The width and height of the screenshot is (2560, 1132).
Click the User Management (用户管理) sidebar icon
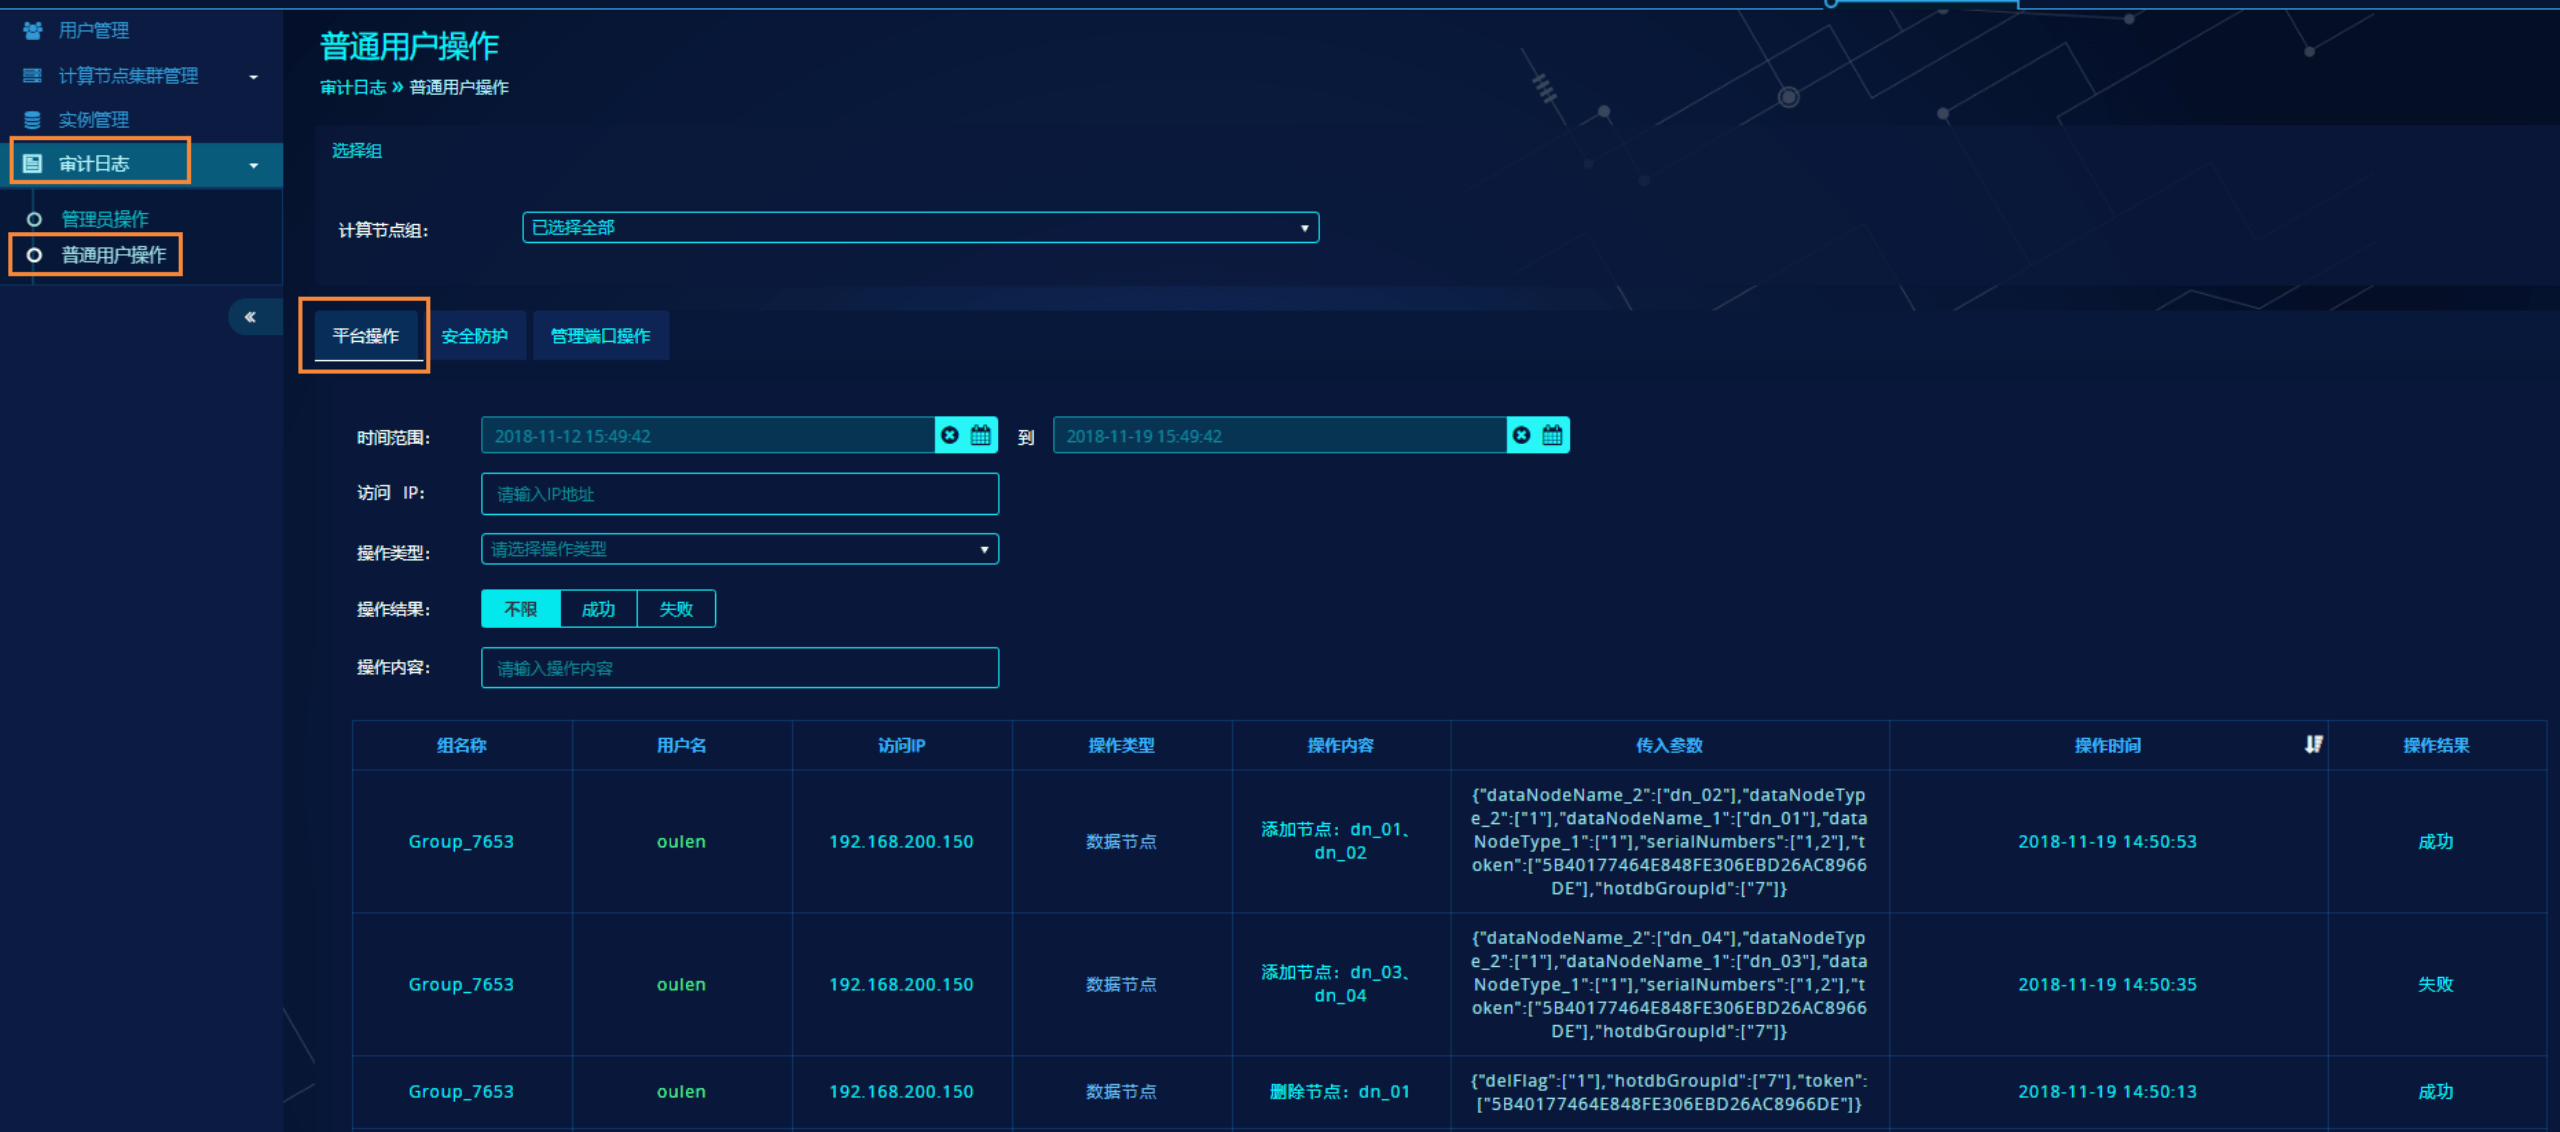(32, 31)
